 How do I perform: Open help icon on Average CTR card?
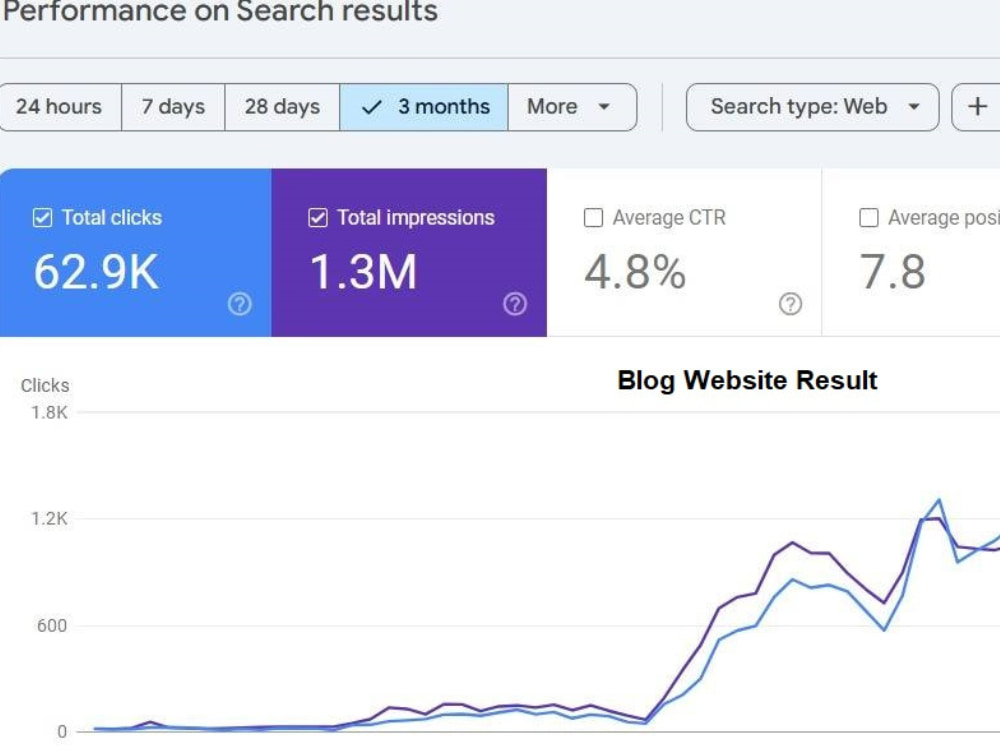coord(791,304)
